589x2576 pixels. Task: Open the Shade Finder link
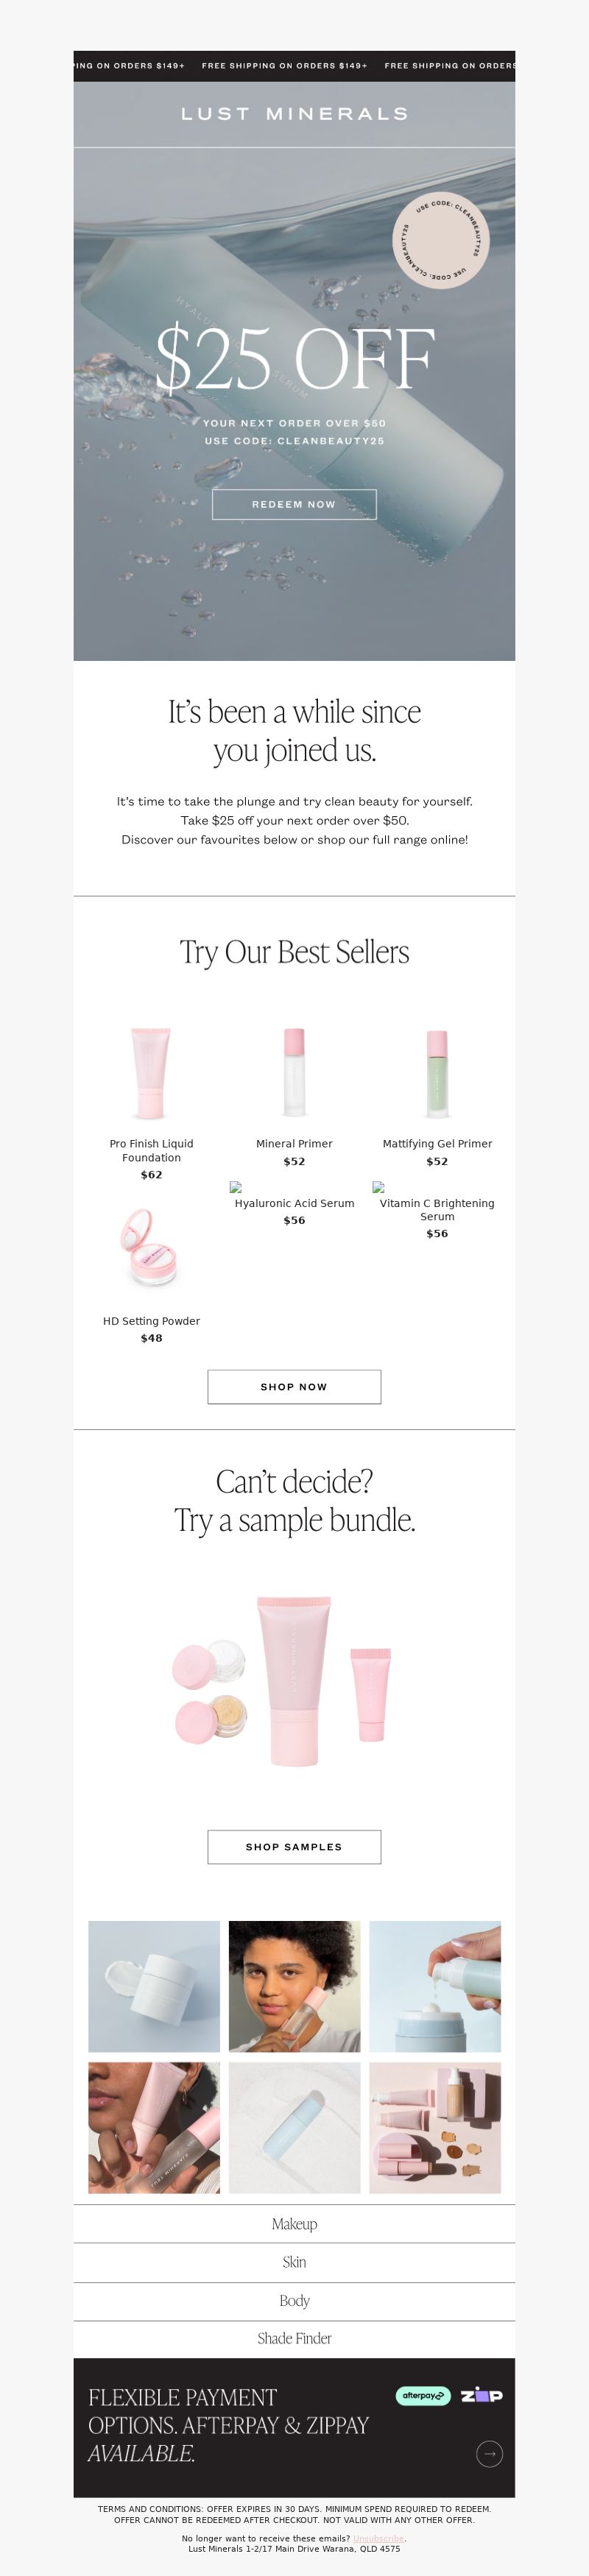(294, 2338)
